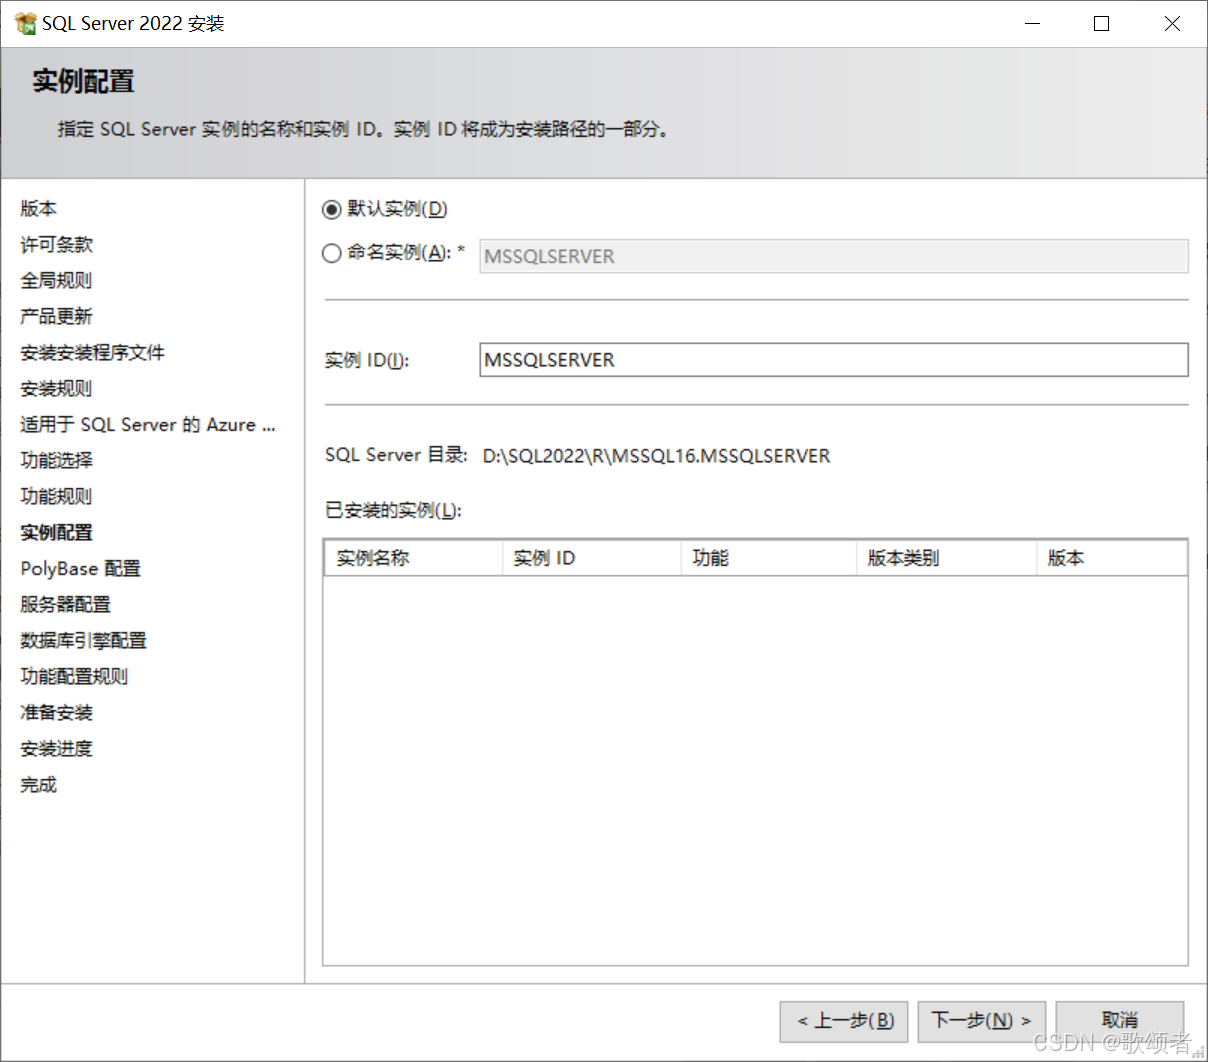
Task: Select the 许可条款 step
Action: tap(57, 245)
